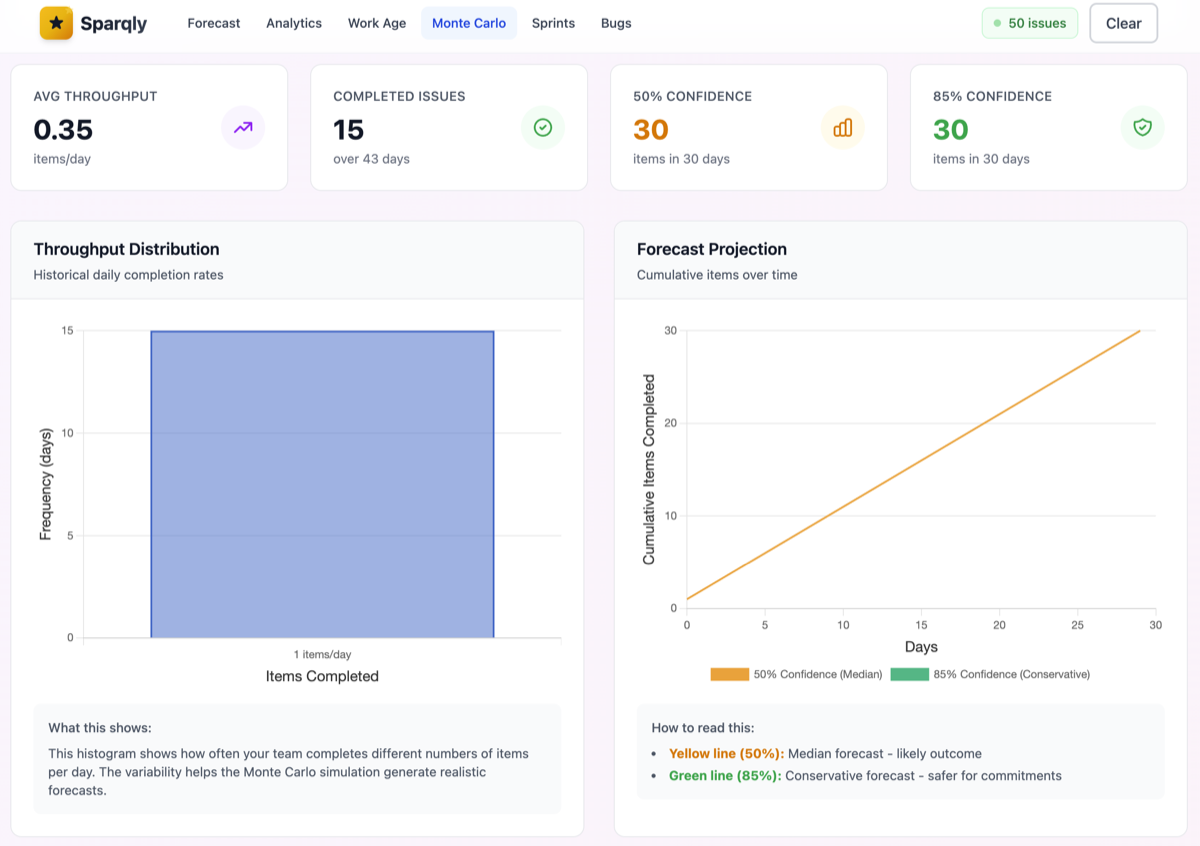This screenshot has height=846, width=1200.
Task: Click the green dot in issues badge
Action: pyautogui.click(x=997, y=23)
